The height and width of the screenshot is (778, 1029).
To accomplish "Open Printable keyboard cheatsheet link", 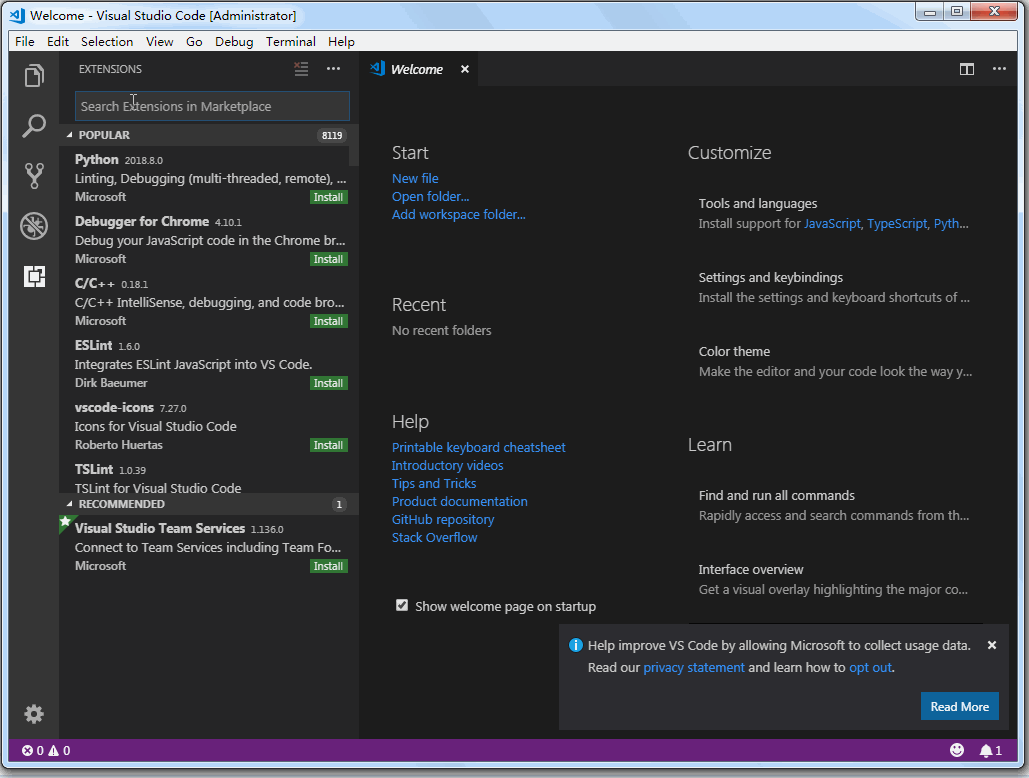I will coord(478,447).
